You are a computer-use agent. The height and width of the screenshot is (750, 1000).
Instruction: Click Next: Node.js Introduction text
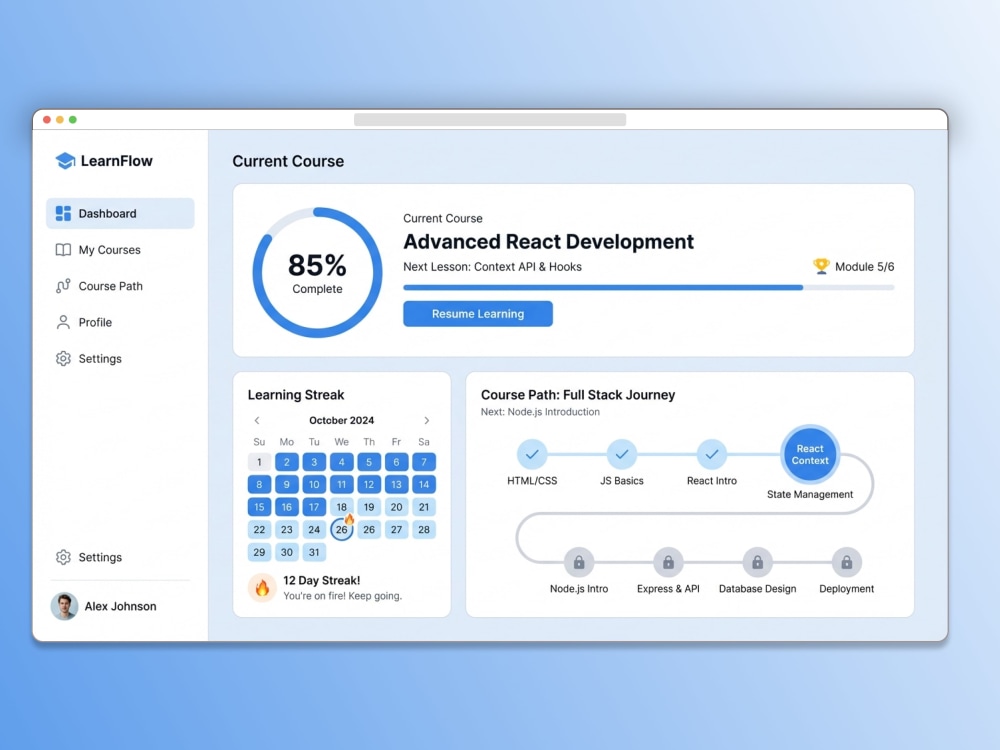point(540,412)
